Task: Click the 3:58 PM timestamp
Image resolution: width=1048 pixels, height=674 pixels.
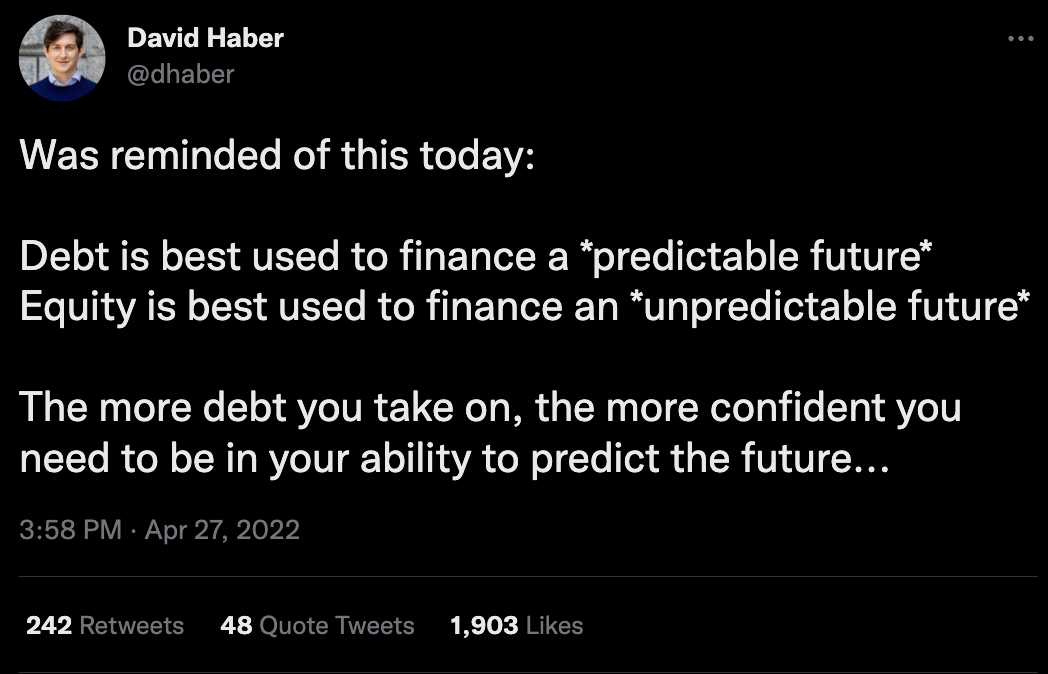Action: (x=70, y=530)
